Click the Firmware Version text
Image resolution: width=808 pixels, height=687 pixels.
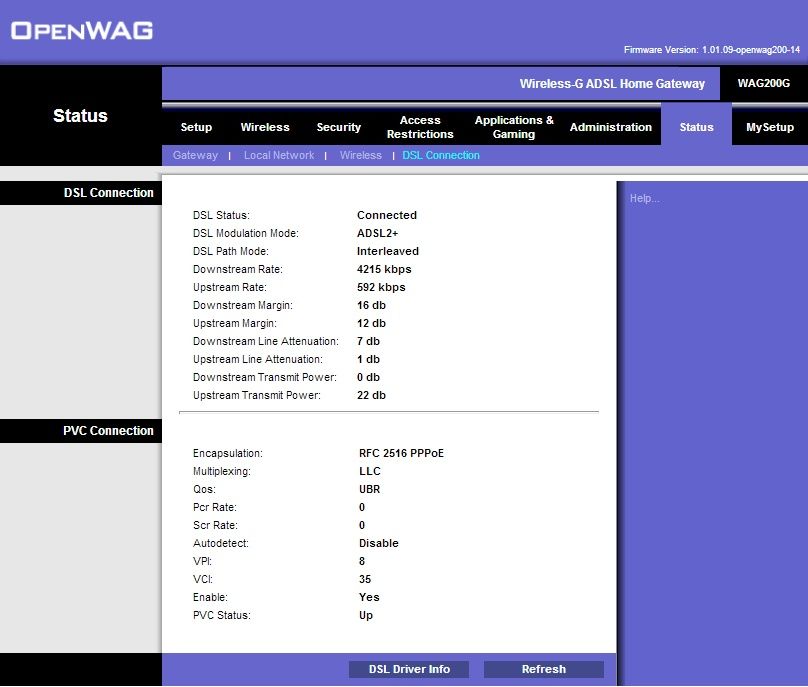click(711, 50)
